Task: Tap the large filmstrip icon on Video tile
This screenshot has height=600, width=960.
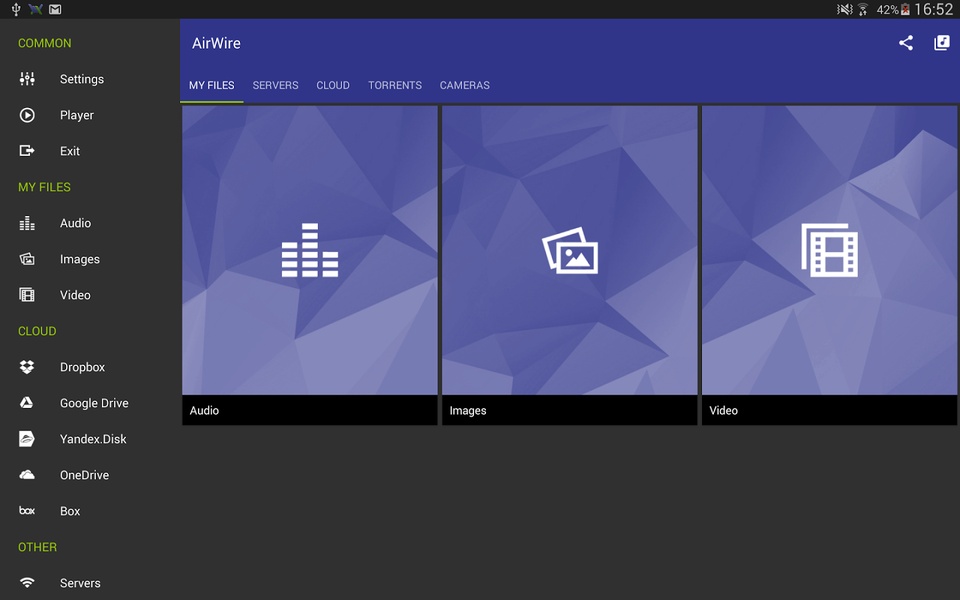Action: [x=830, y=250]
